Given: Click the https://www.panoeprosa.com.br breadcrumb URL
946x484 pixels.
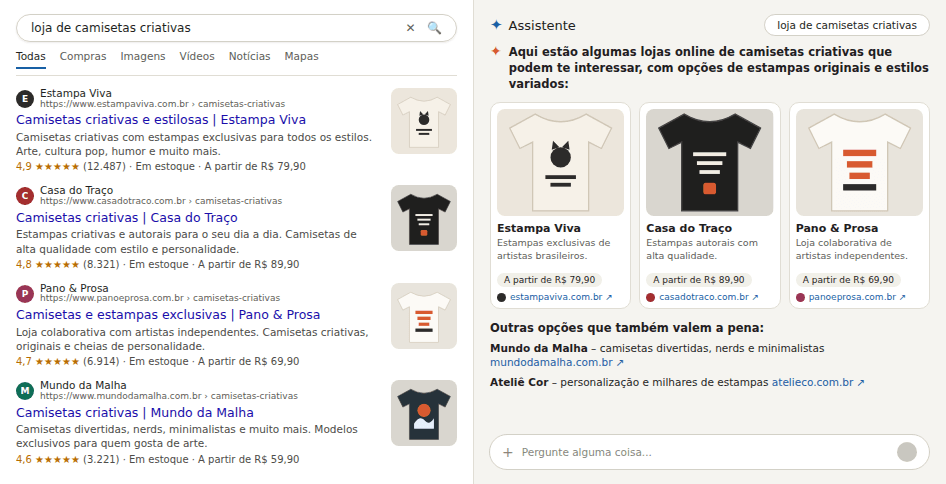Looking at the screenshot, I should click(160, 298).
